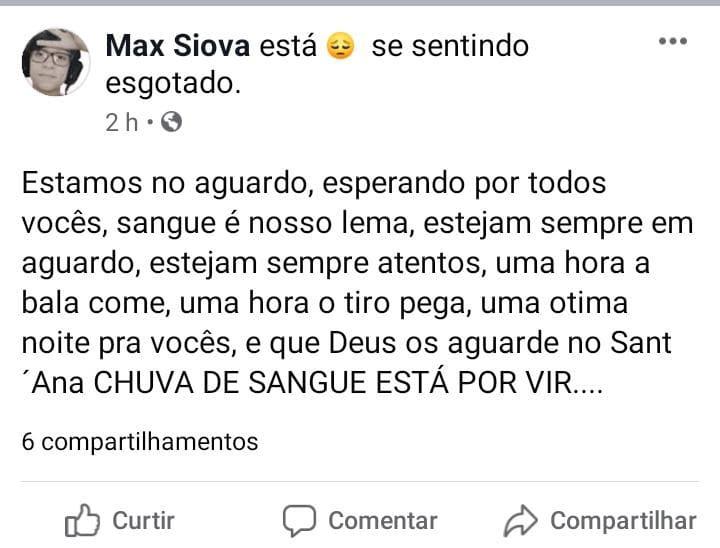View the "6 compartilhamentos" share list
Viewport: 720px width, 548px height.
point(139,441)
